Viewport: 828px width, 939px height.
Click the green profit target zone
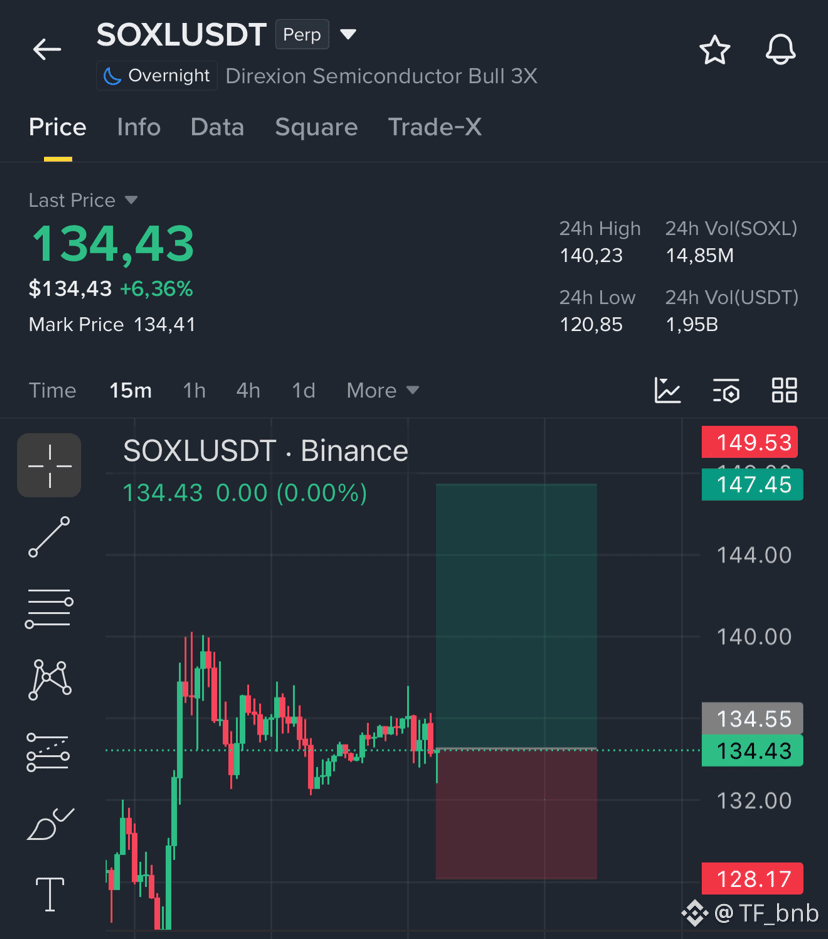pos(516,616)
